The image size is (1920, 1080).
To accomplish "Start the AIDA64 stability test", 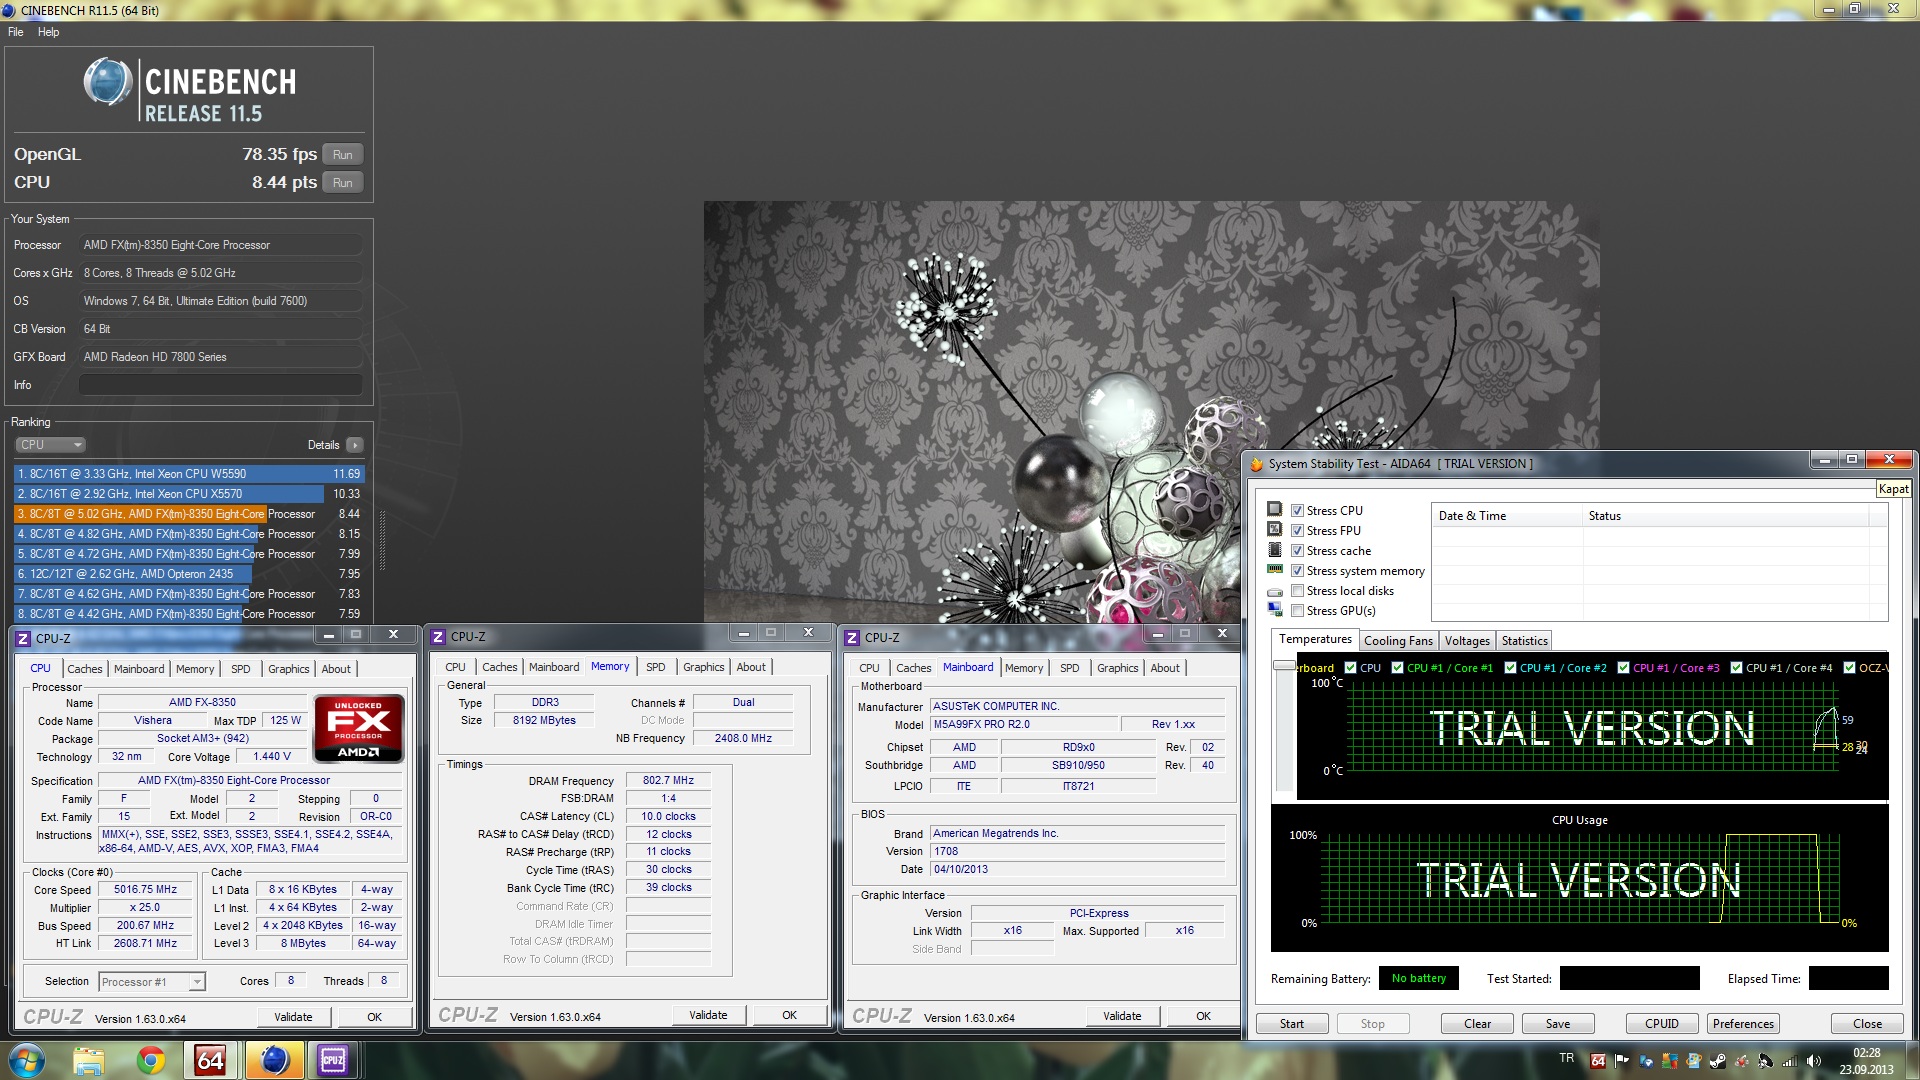I will point(1292,1023).
